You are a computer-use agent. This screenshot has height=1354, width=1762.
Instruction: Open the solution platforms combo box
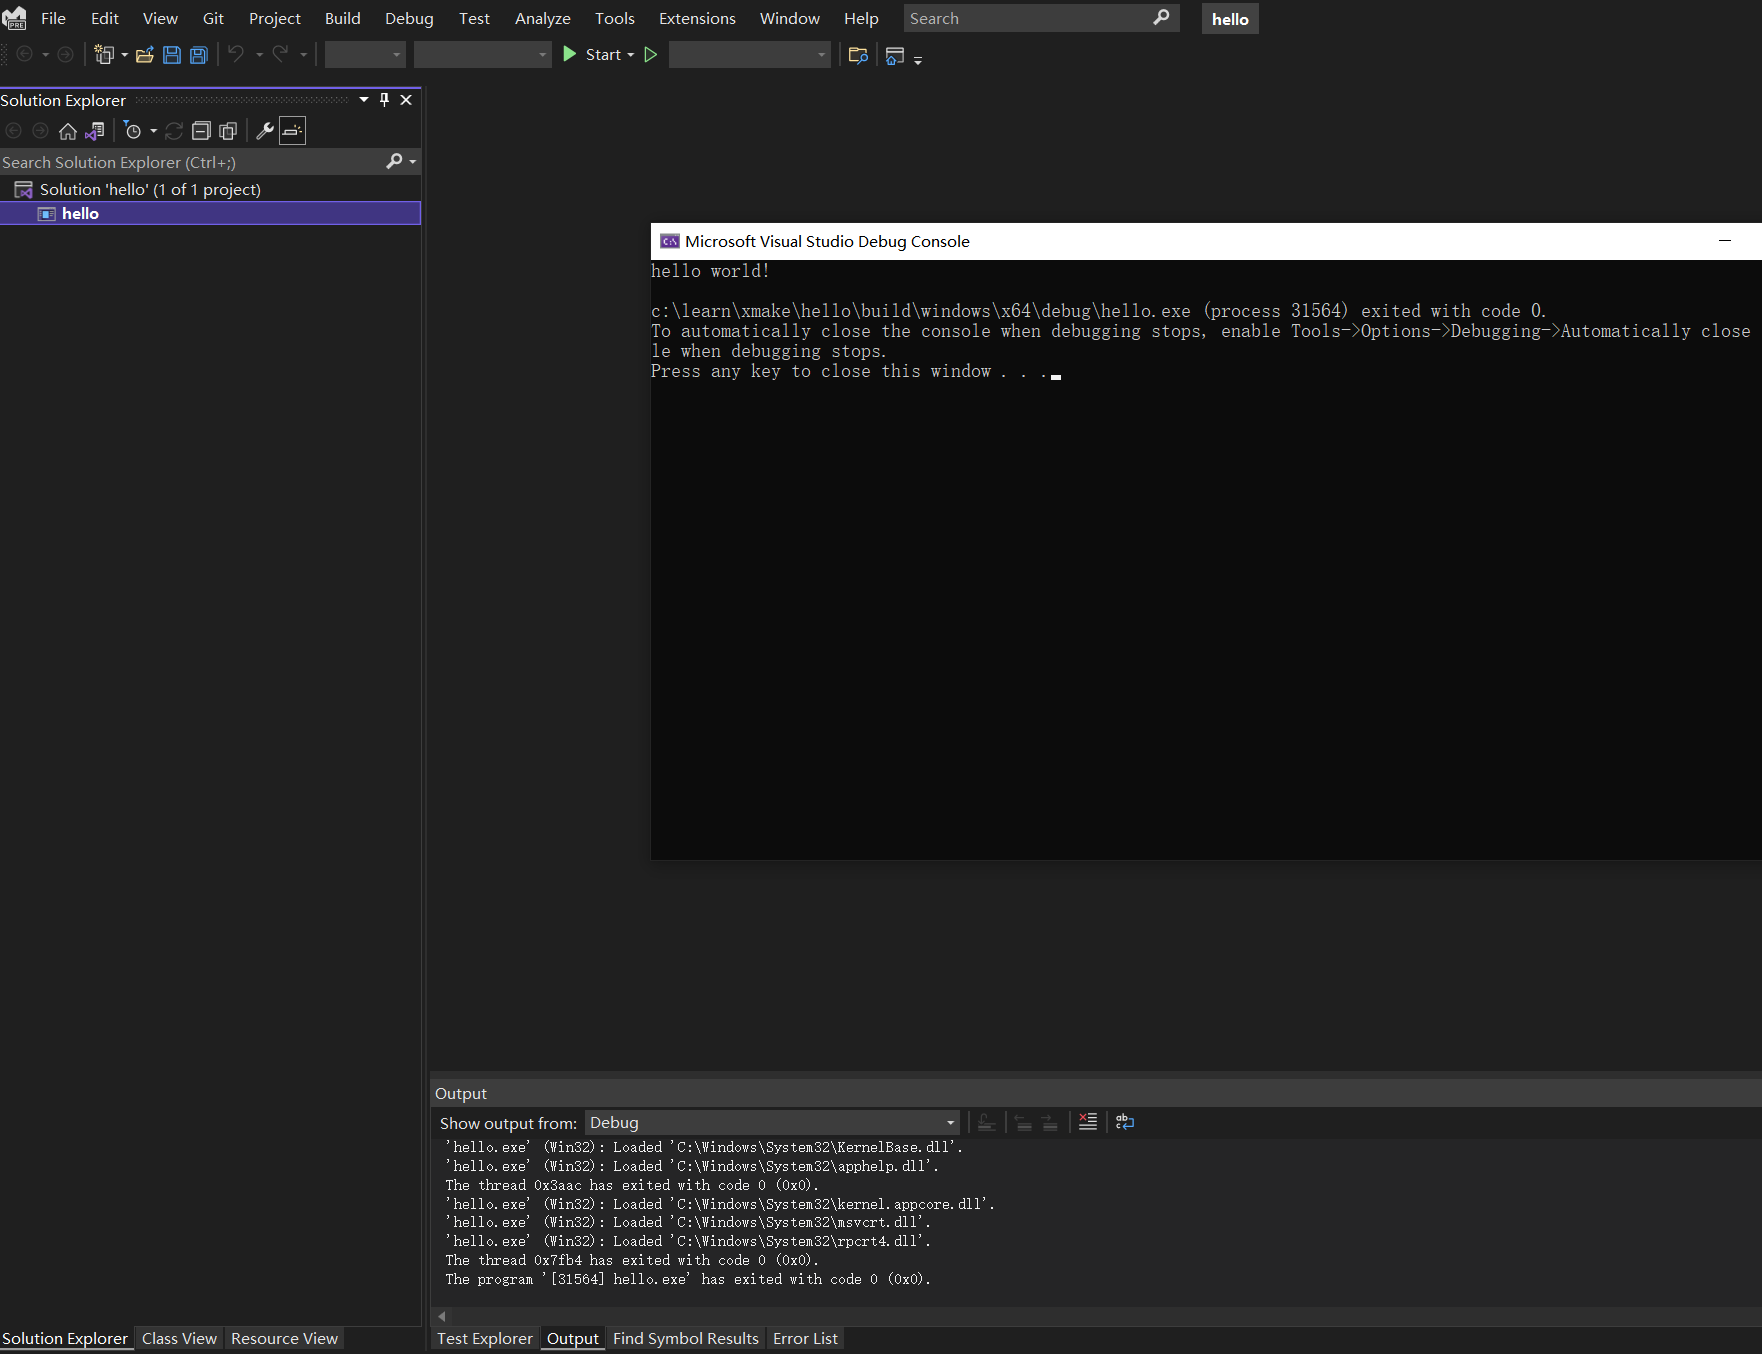pyautogui.click(x=482, y=54)
